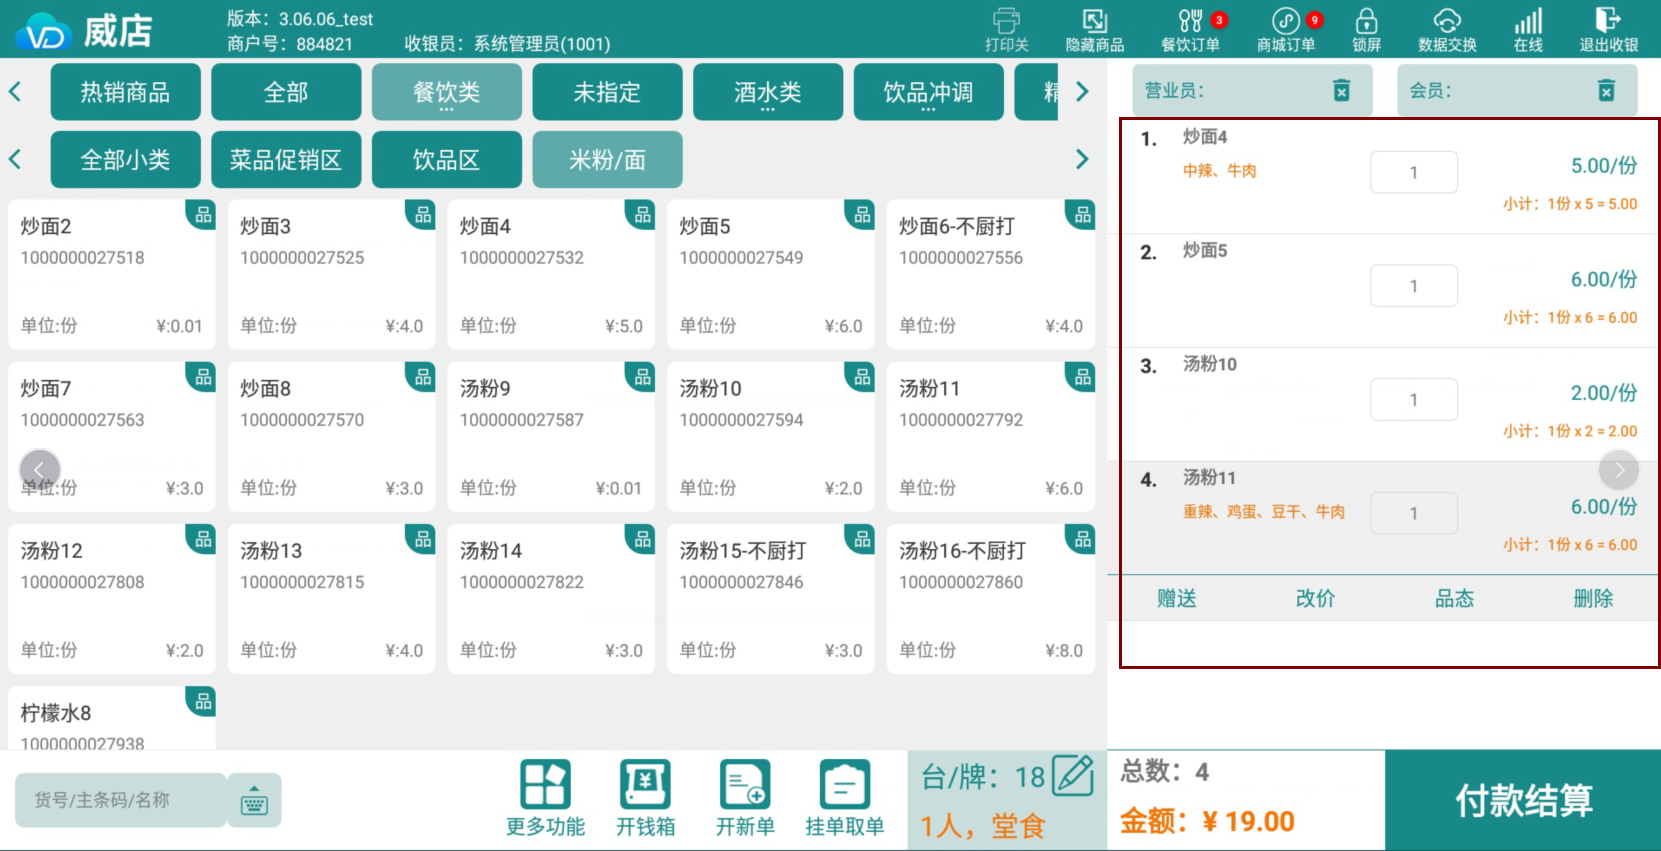Clear the 营业员 salesperson field

point(1342,91)
